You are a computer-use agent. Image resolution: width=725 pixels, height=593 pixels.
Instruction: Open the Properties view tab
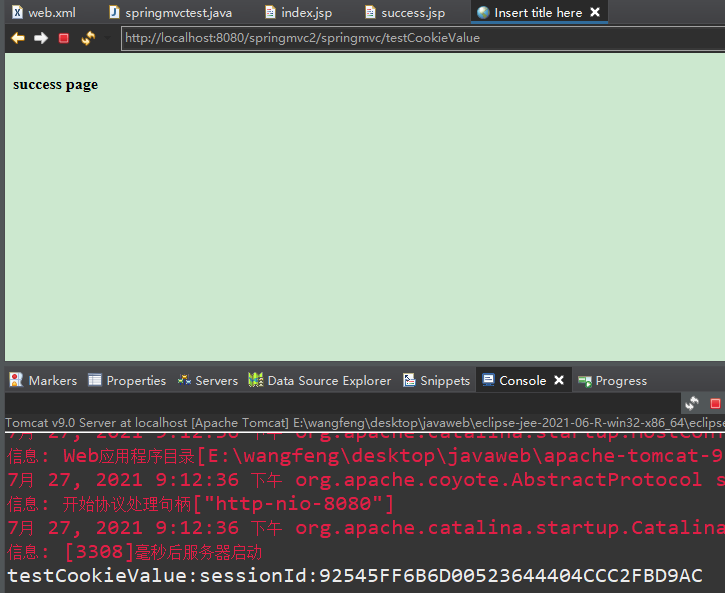pos(127,380)
